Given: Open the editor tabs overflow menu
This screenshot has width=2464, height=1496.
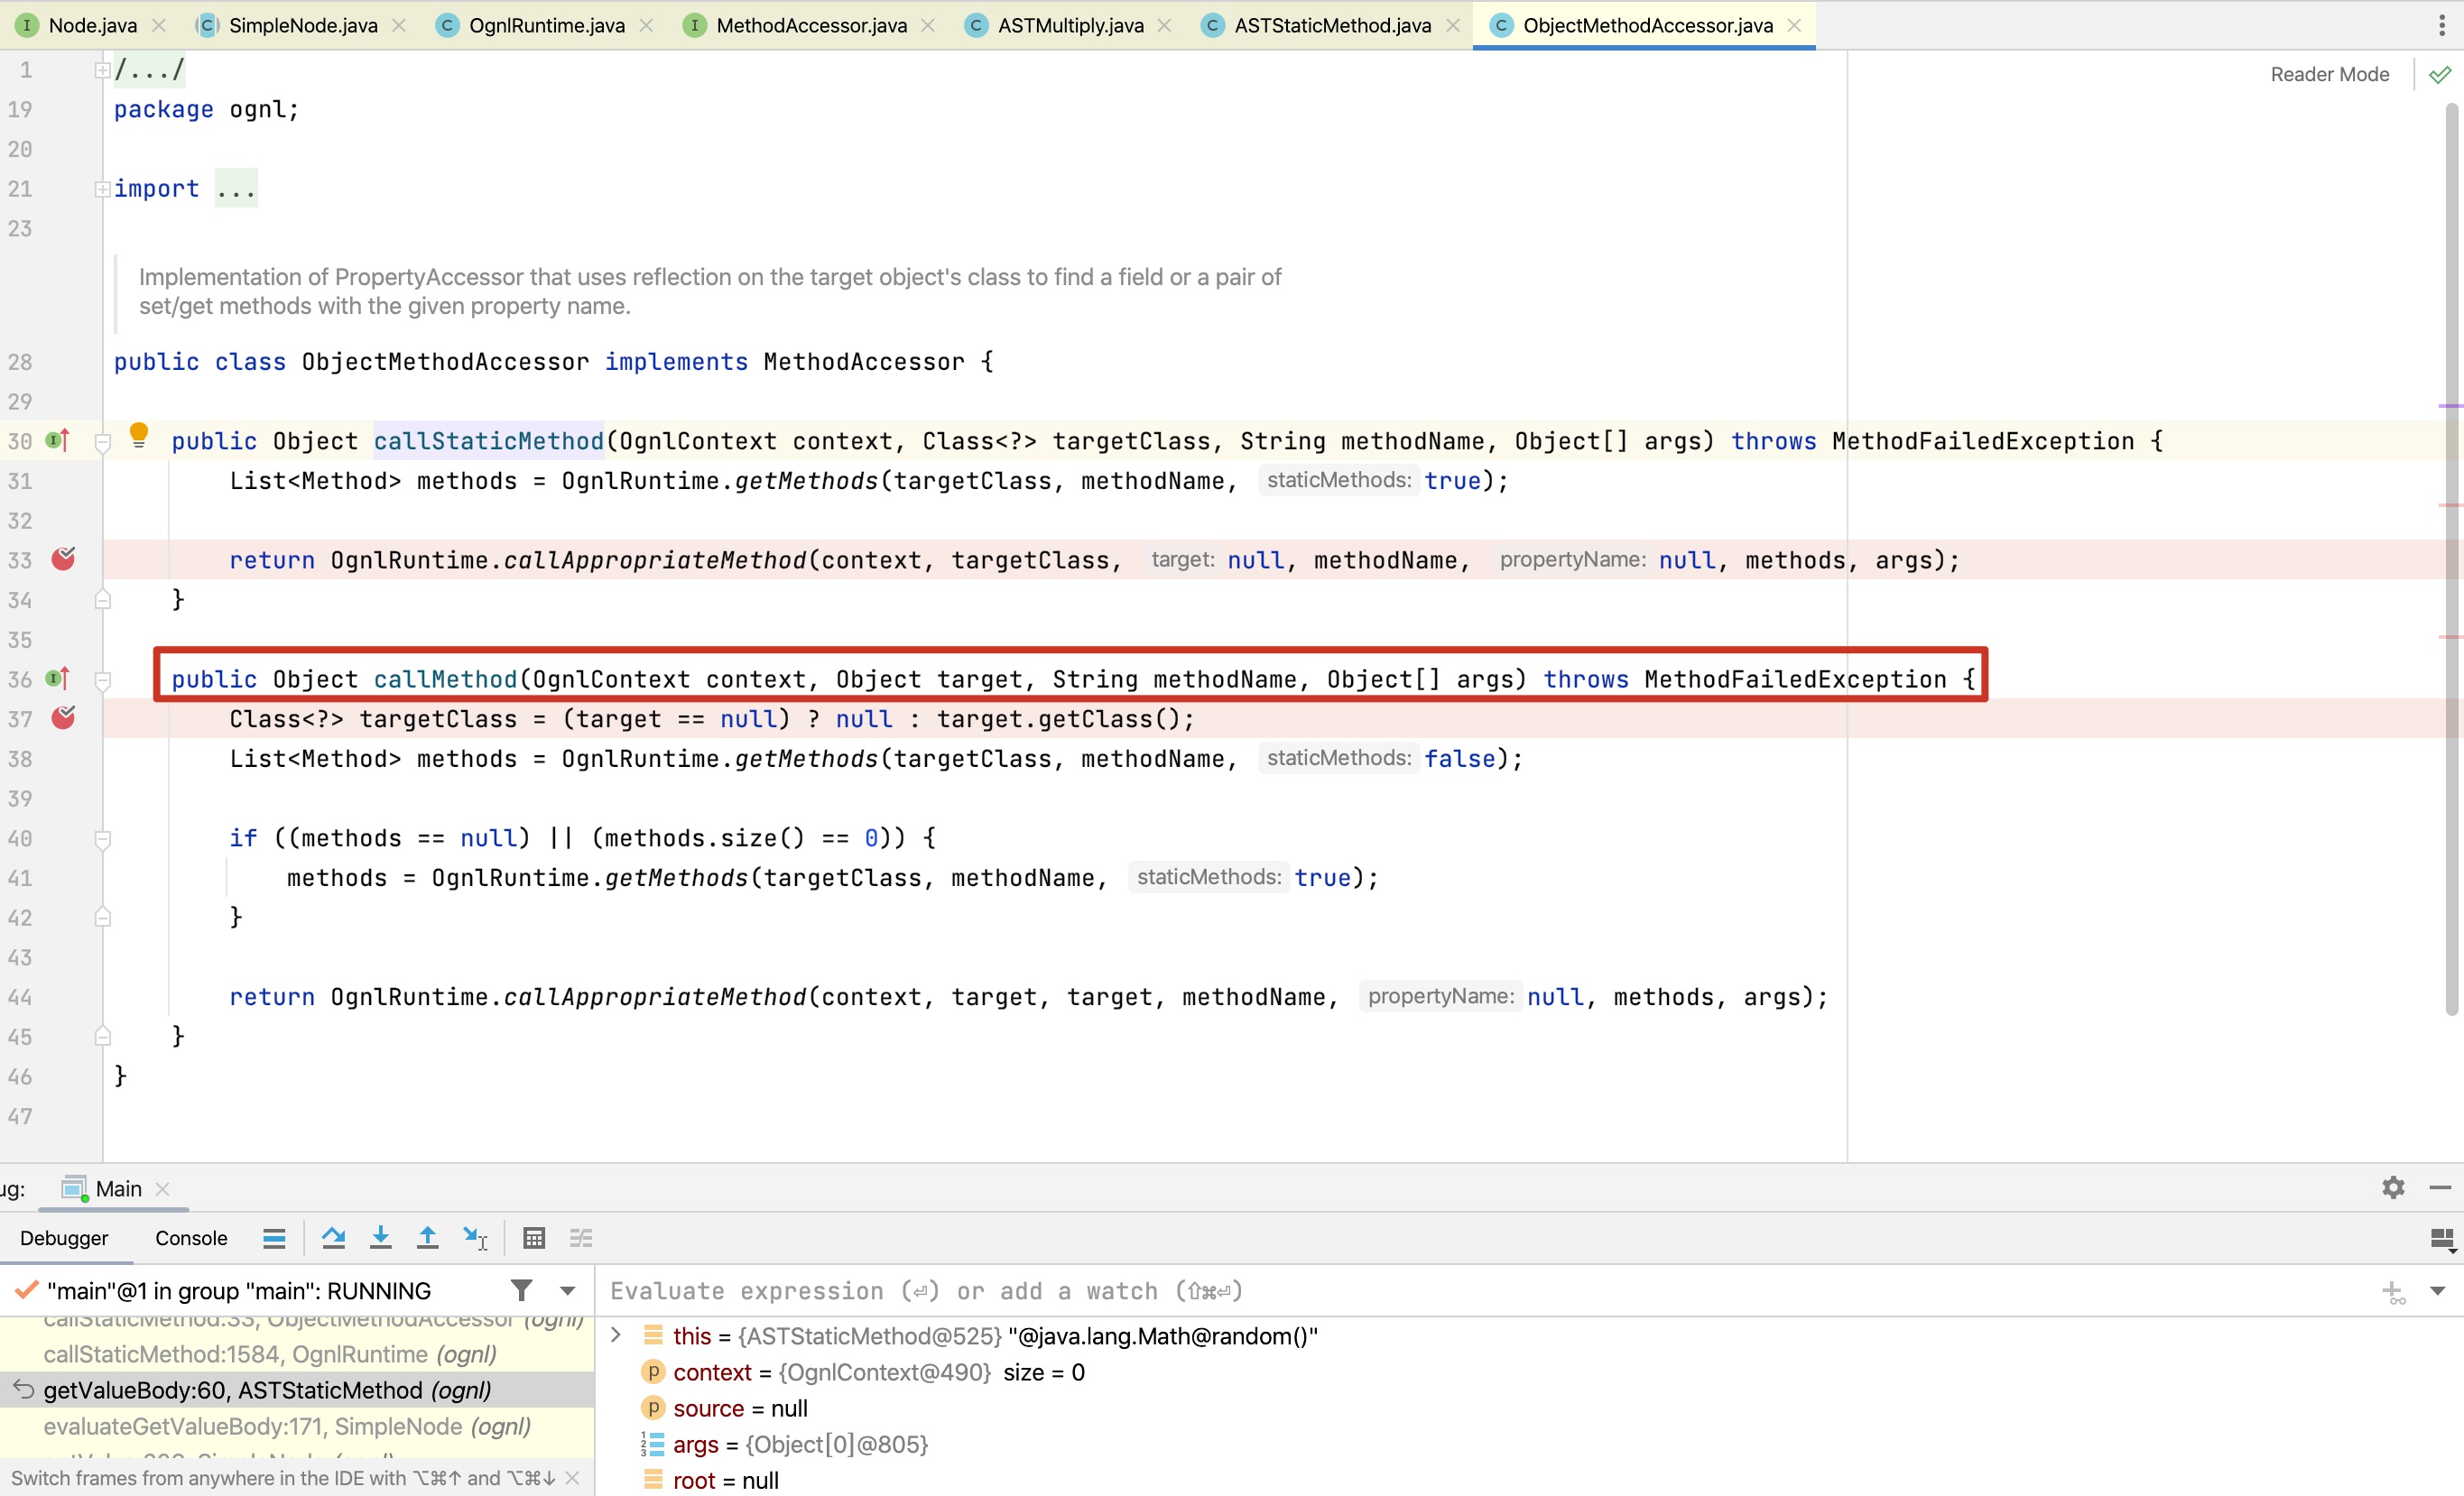Looking at the screenshot, I should click(2441, 25).
